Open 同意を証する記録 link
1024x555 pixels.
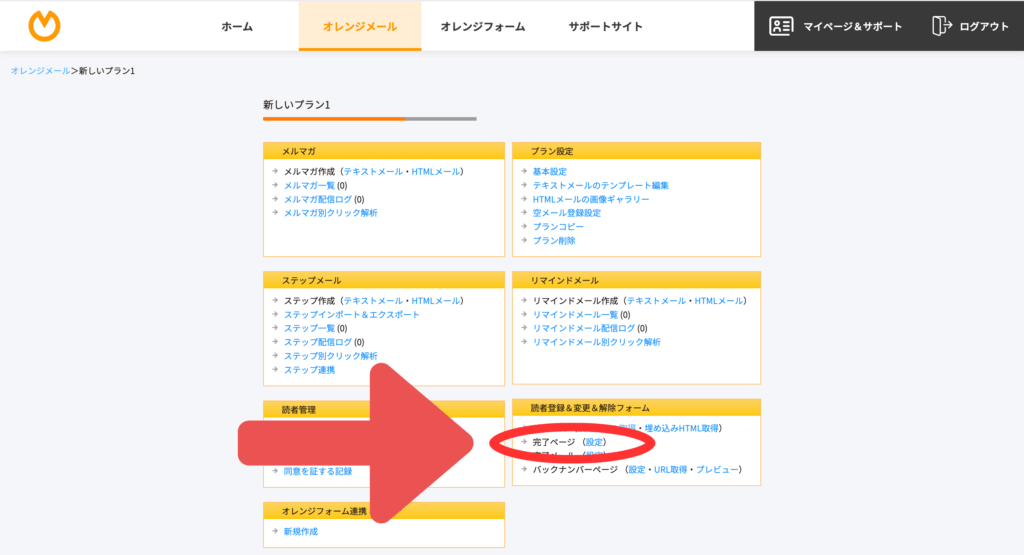tap(317, 471)
